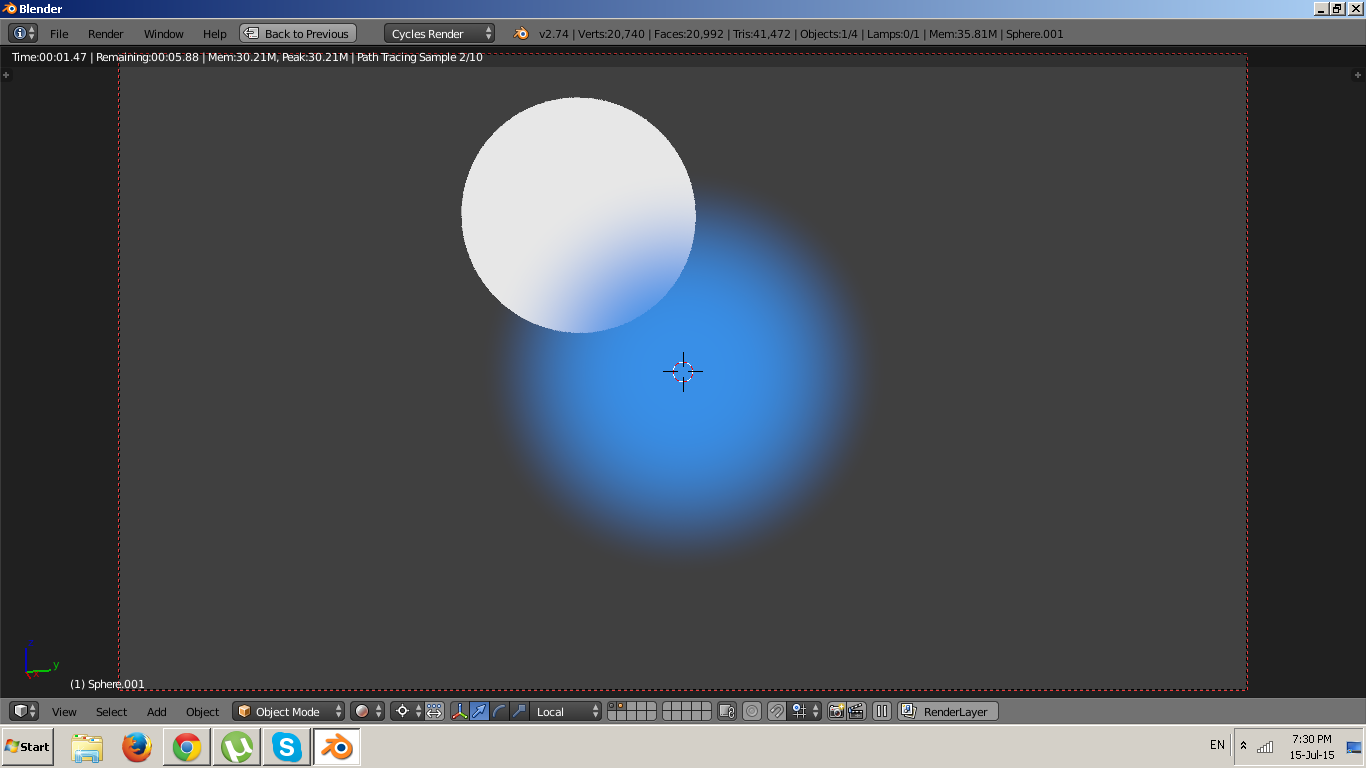
Task: Open the Info editor type selector
Action: pos(23,33)
